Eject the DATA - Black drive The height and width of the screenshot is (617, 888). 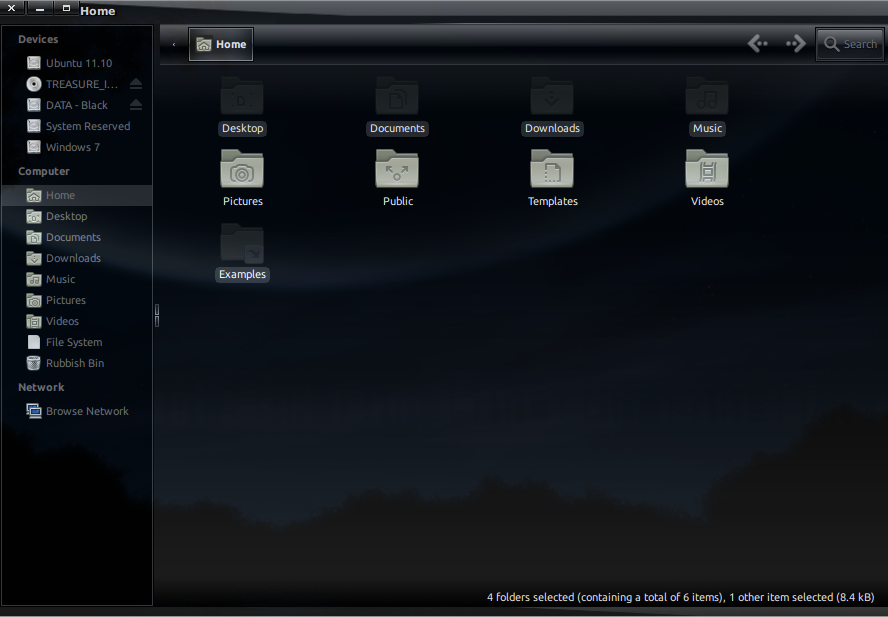coord(135,105)
